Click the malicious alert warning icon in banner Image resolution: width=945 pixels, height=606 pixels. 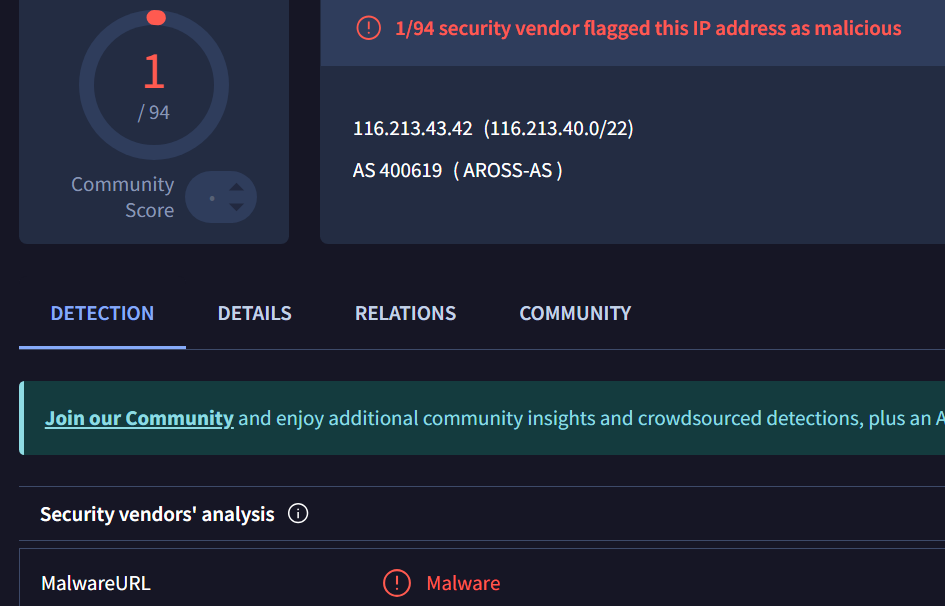368,28
